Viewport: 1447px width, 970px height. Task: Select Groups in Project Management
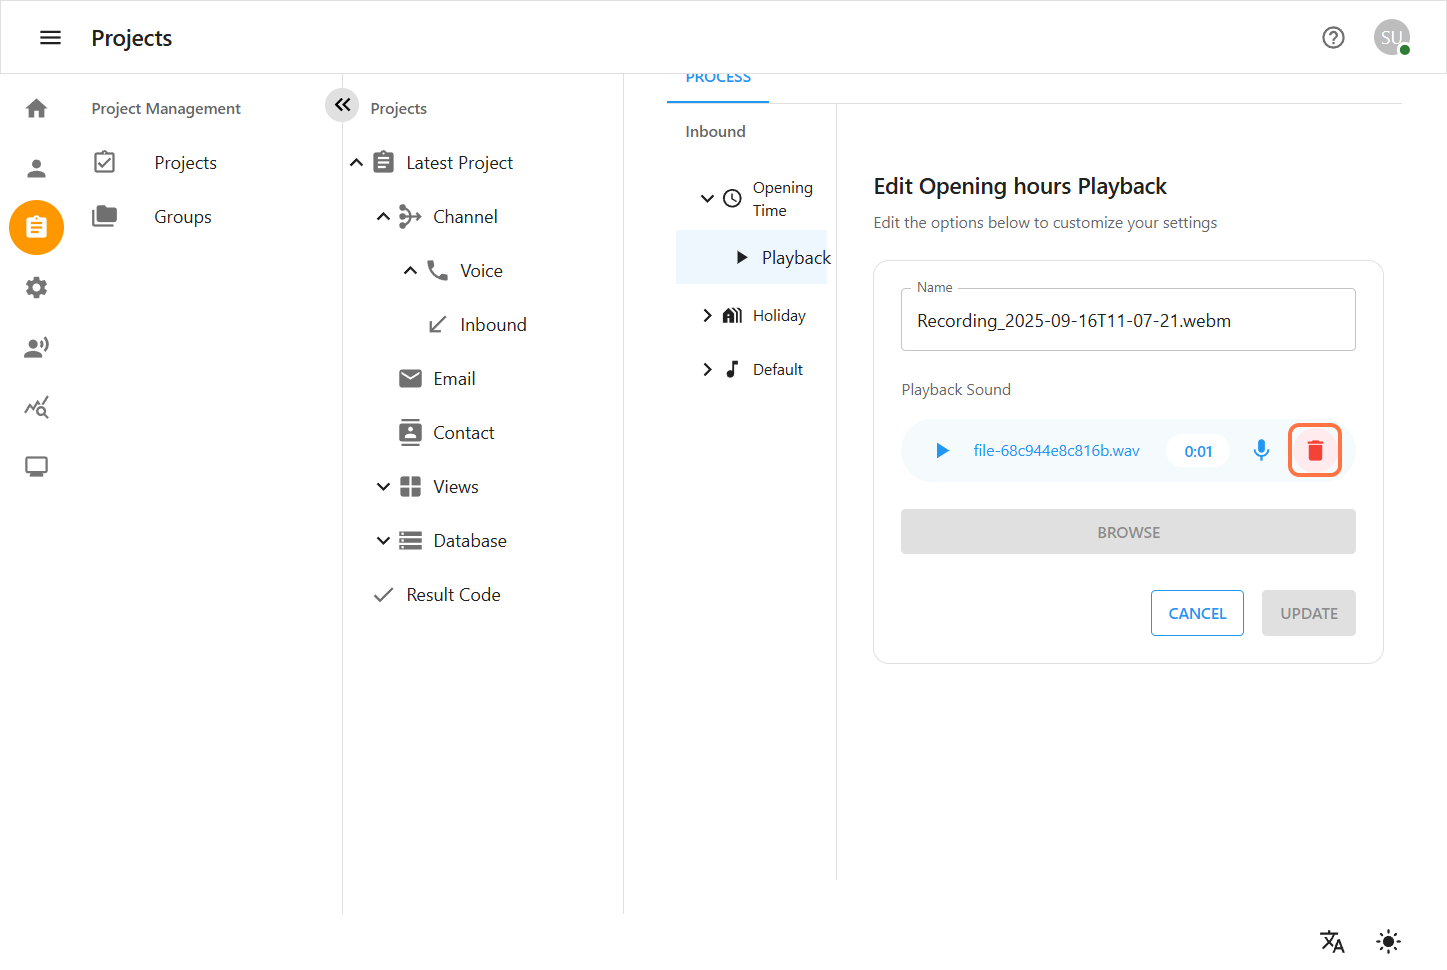coord(183,217)
